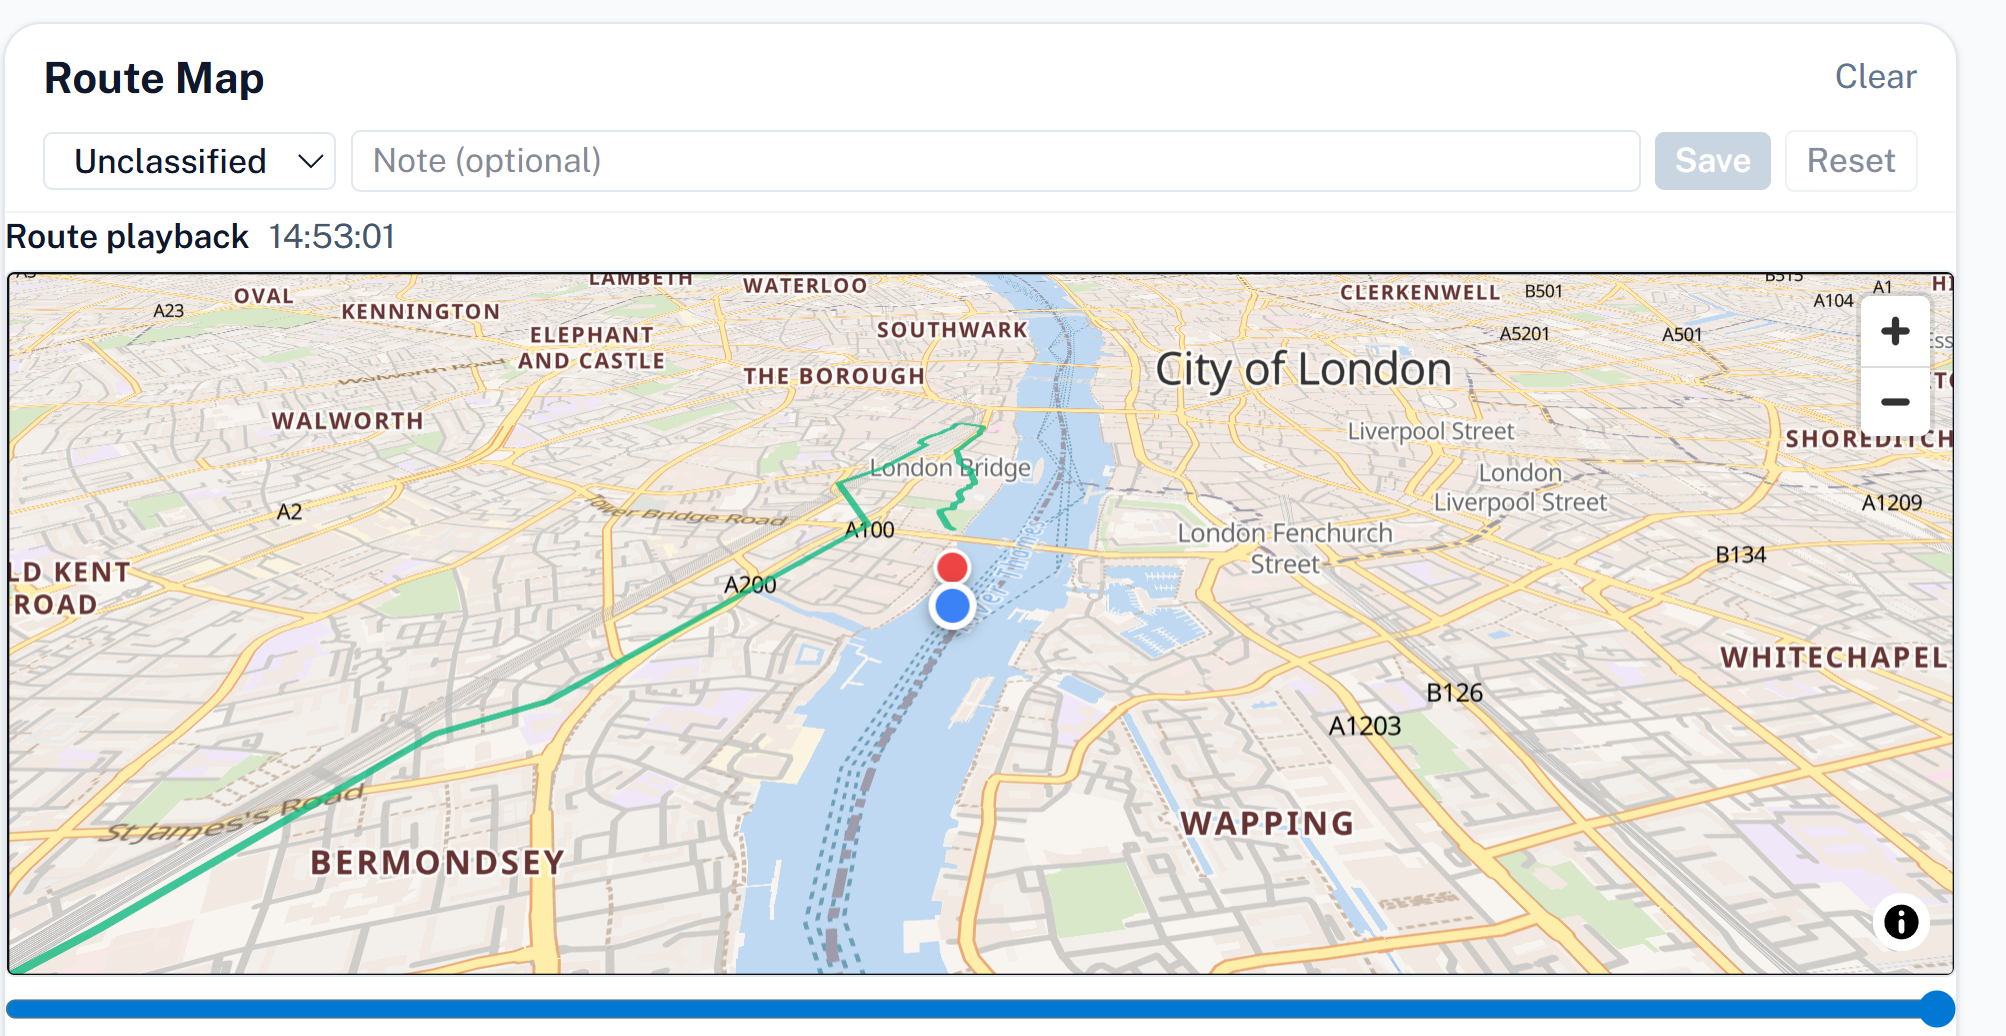Zoom out on the map with the minus icon
This screenshot has width=2006, height=1036.
pos(1896,401)
